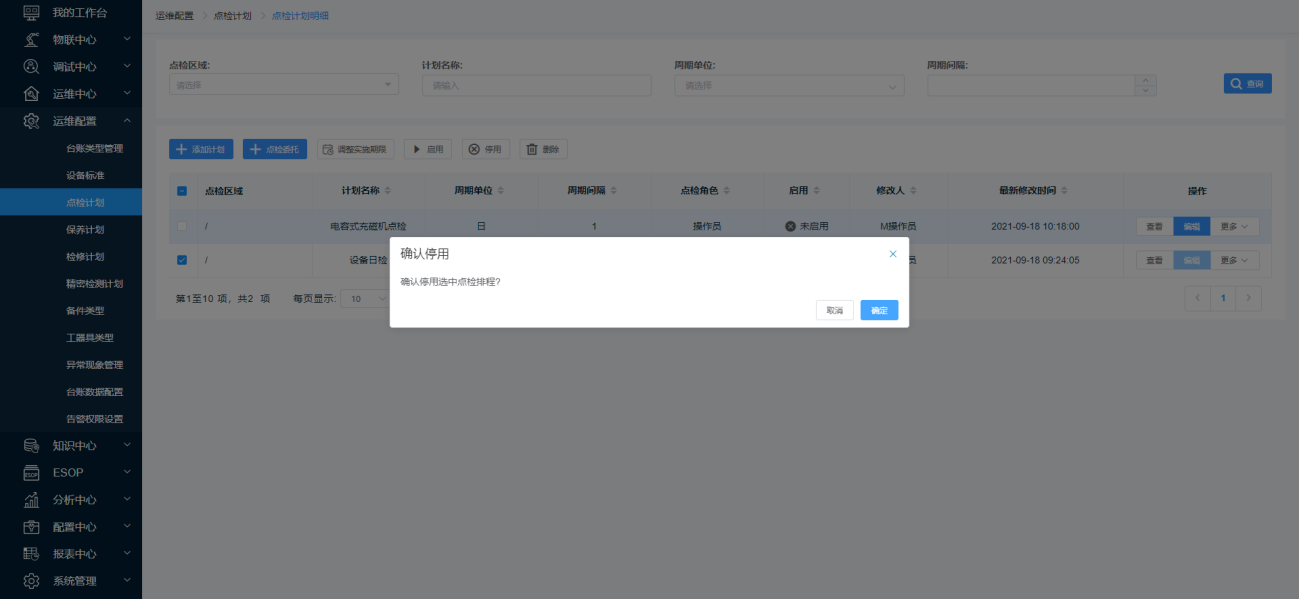Sort by 周期单位 column arrows
The image size is (1299, 599).
point(501,191)
